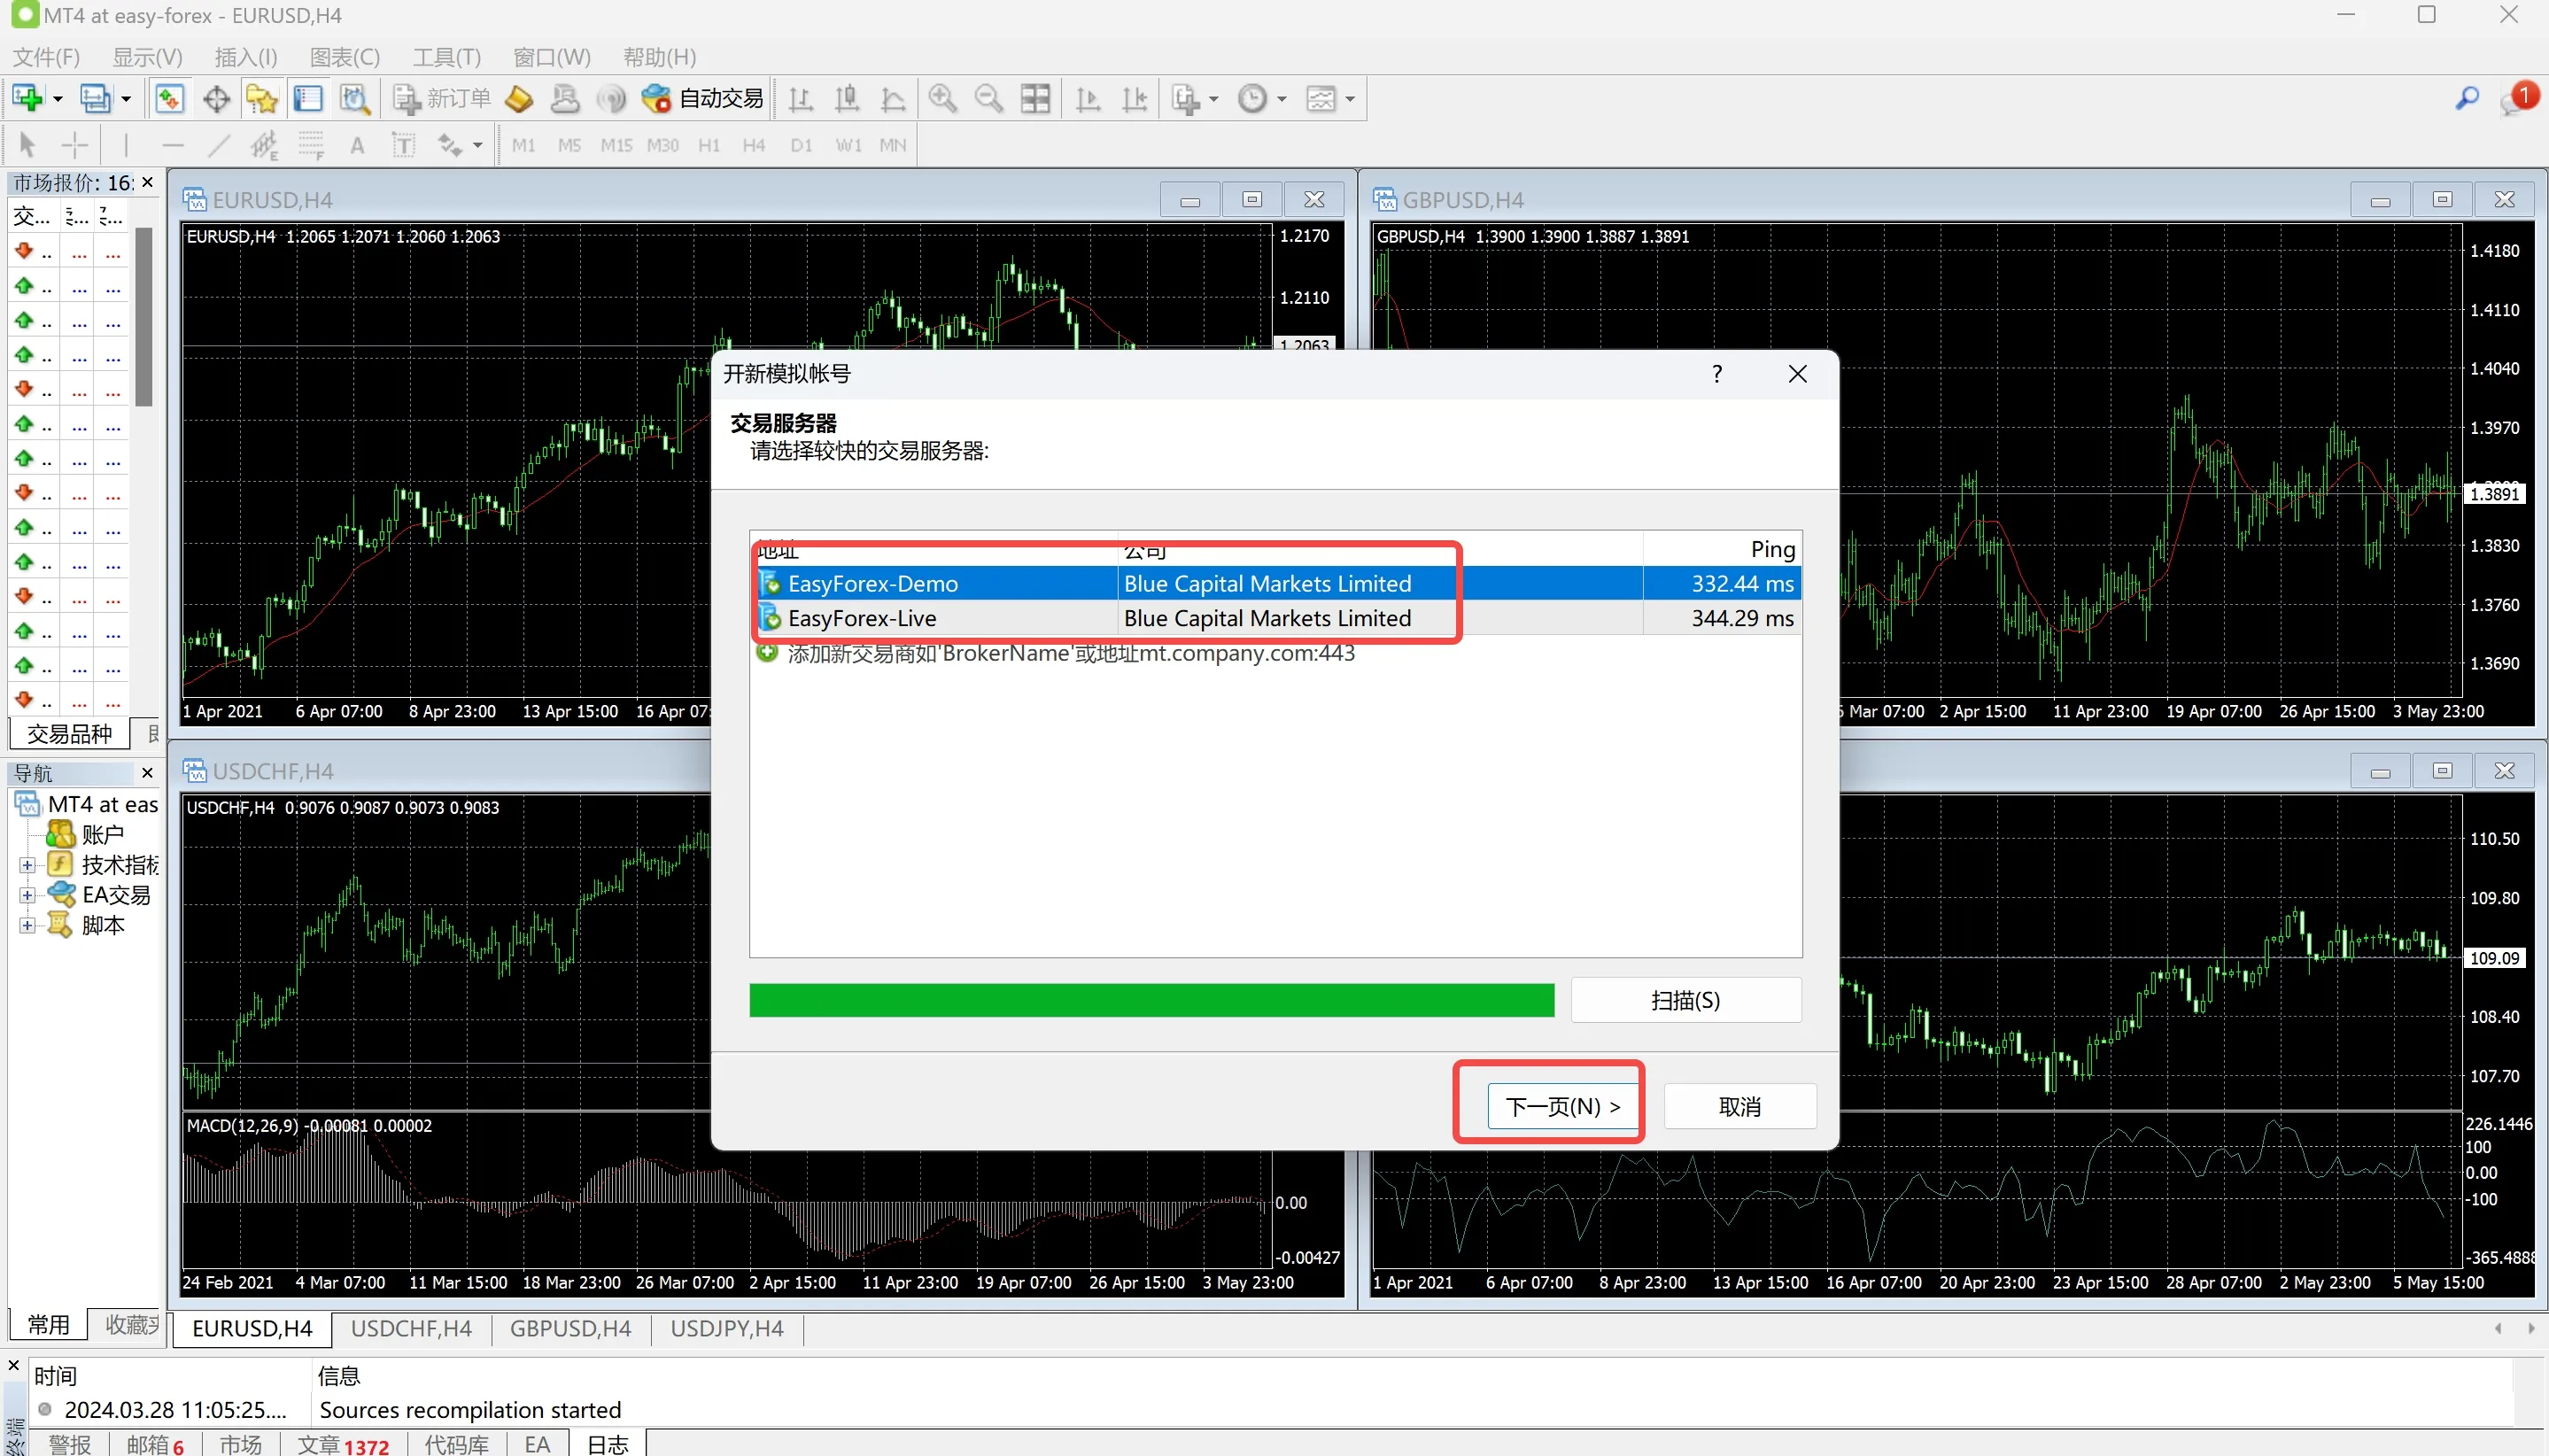Toggle chart auto scroll icon
This screenshot has width=2549, height=1456.
click(1088, 98)
